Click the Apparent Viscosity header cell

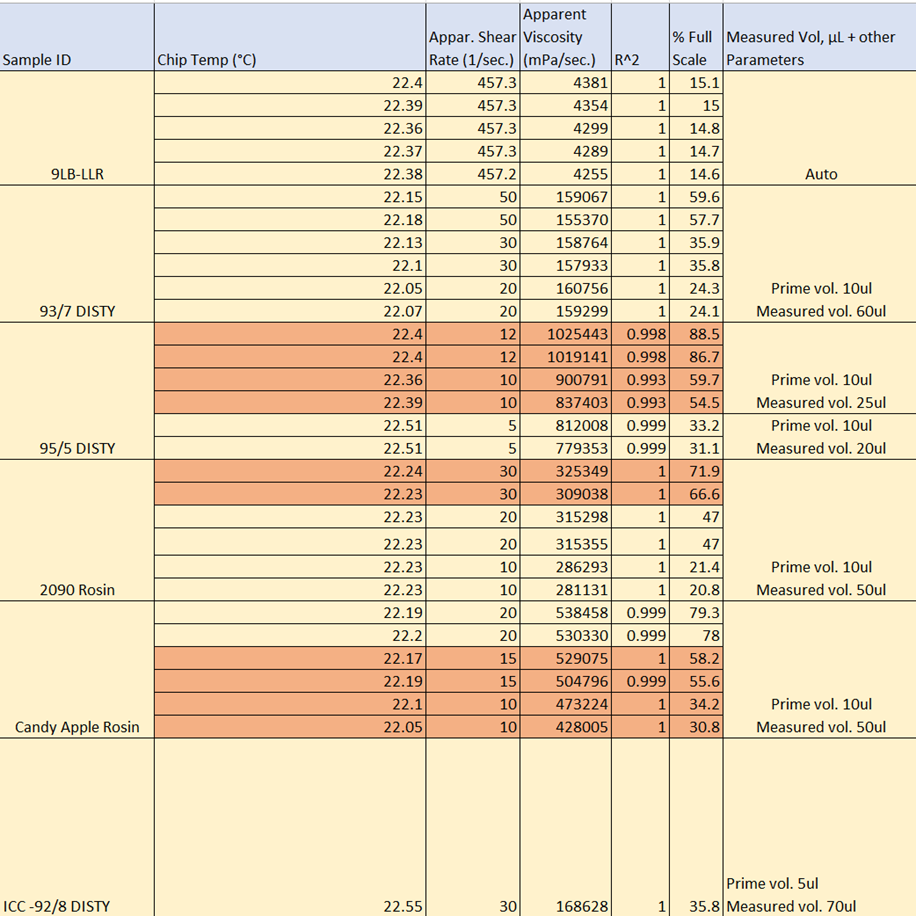(x=565, y=37)
